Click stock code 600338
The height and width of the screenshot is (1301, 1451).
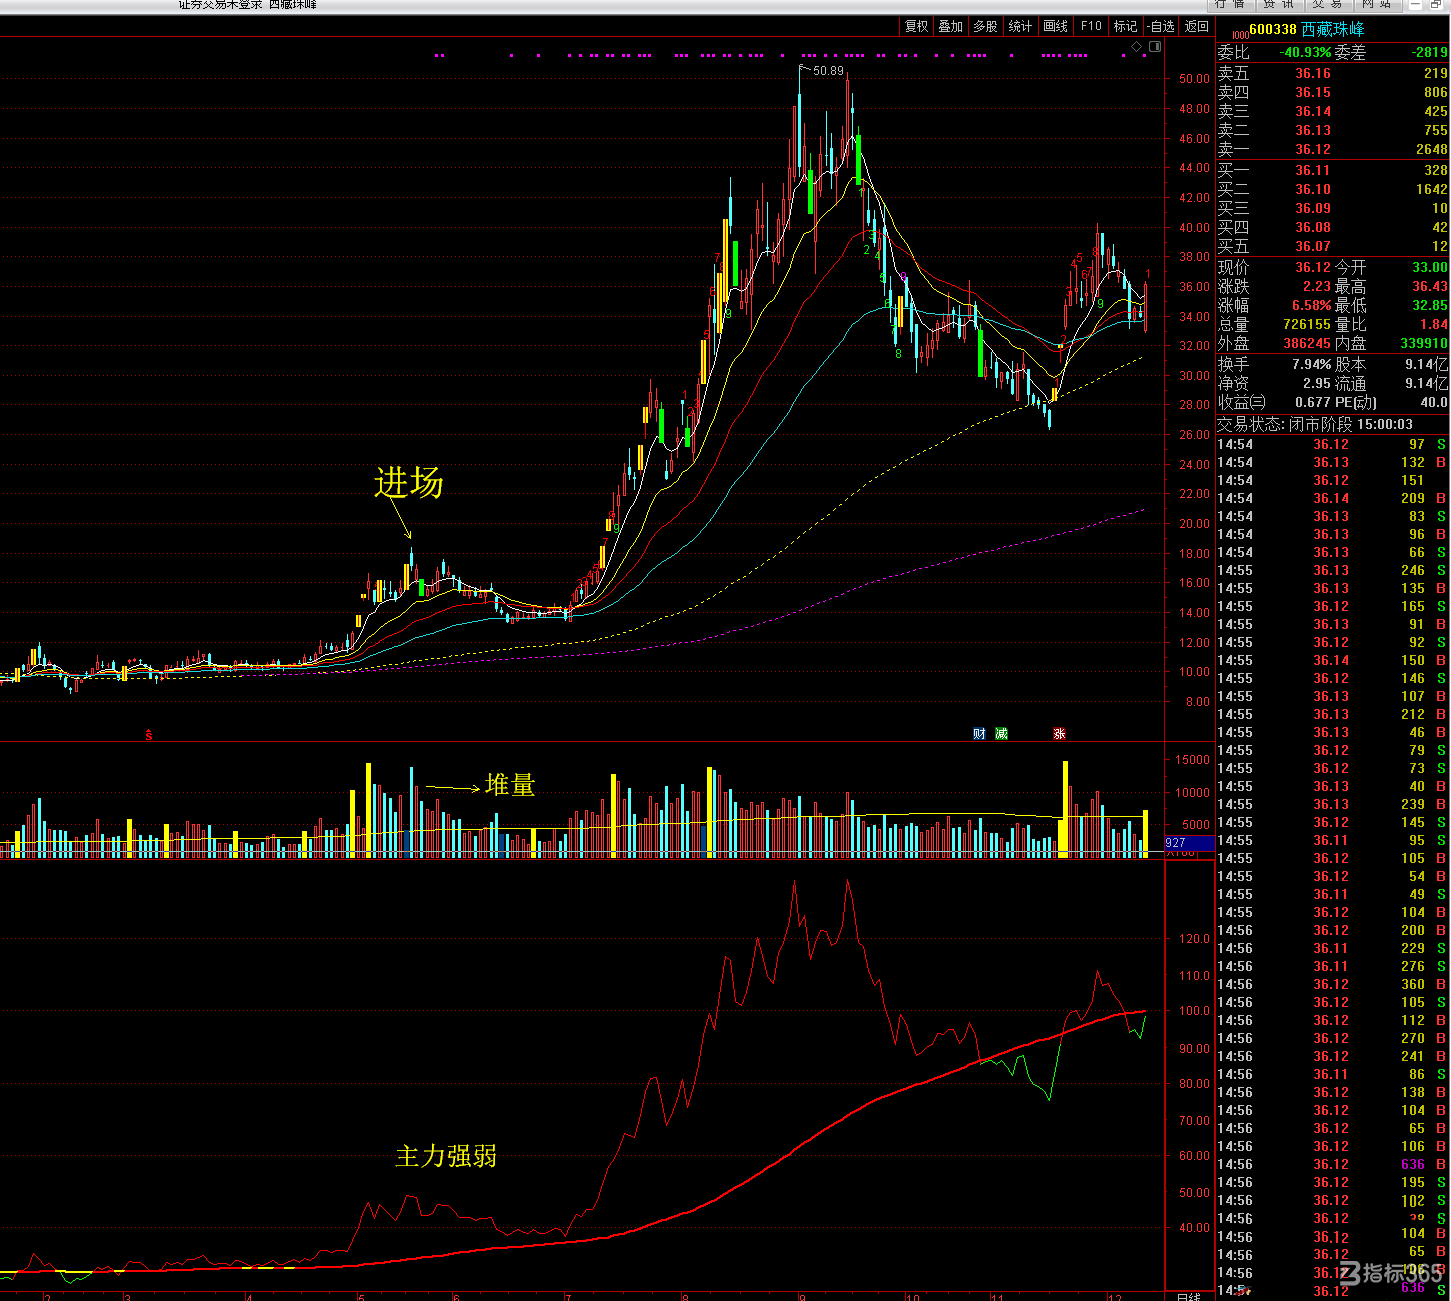coord(1272,29)
